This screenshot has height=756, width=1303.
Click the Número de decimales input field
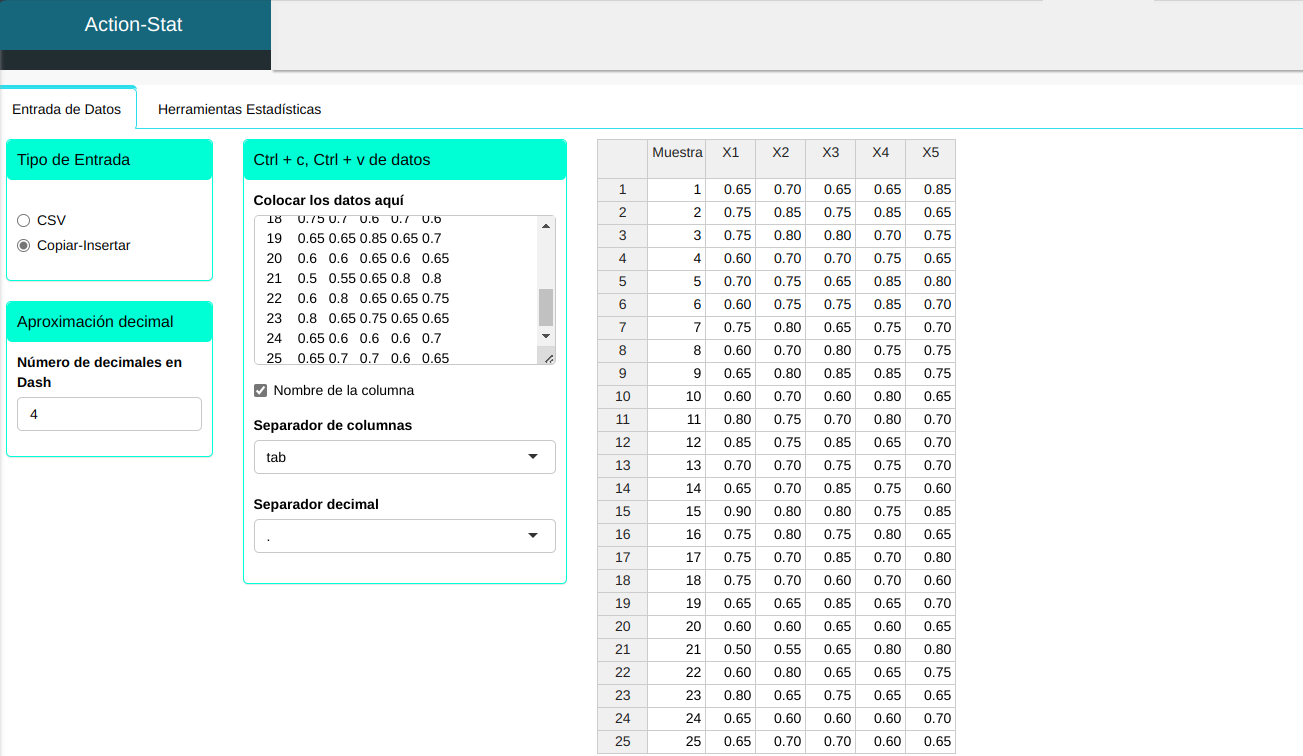coord(109,414)
